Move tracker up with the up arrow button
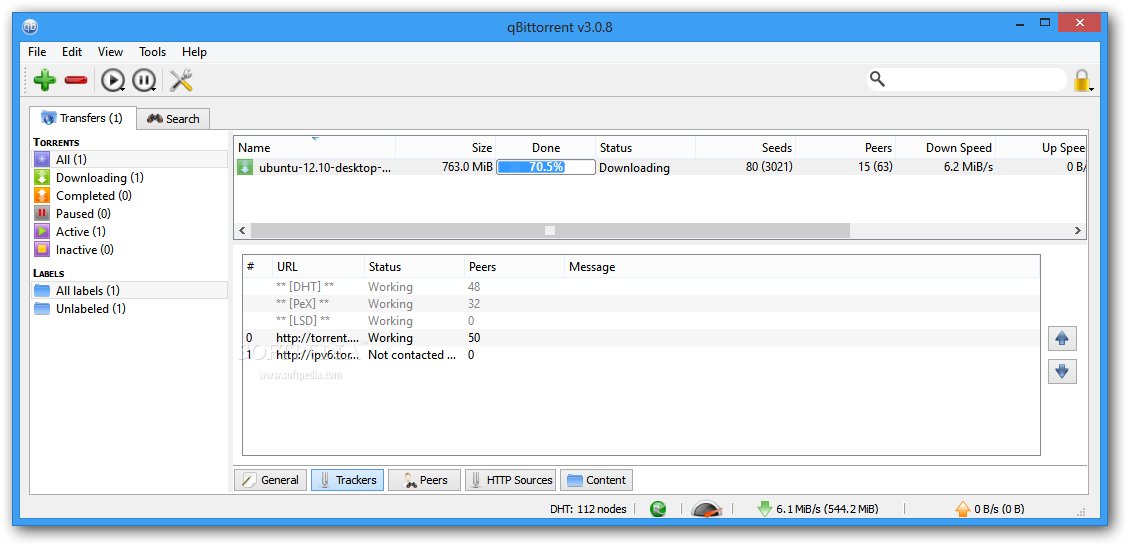This screenshot has width=1128, height=546. (1062, 337)
